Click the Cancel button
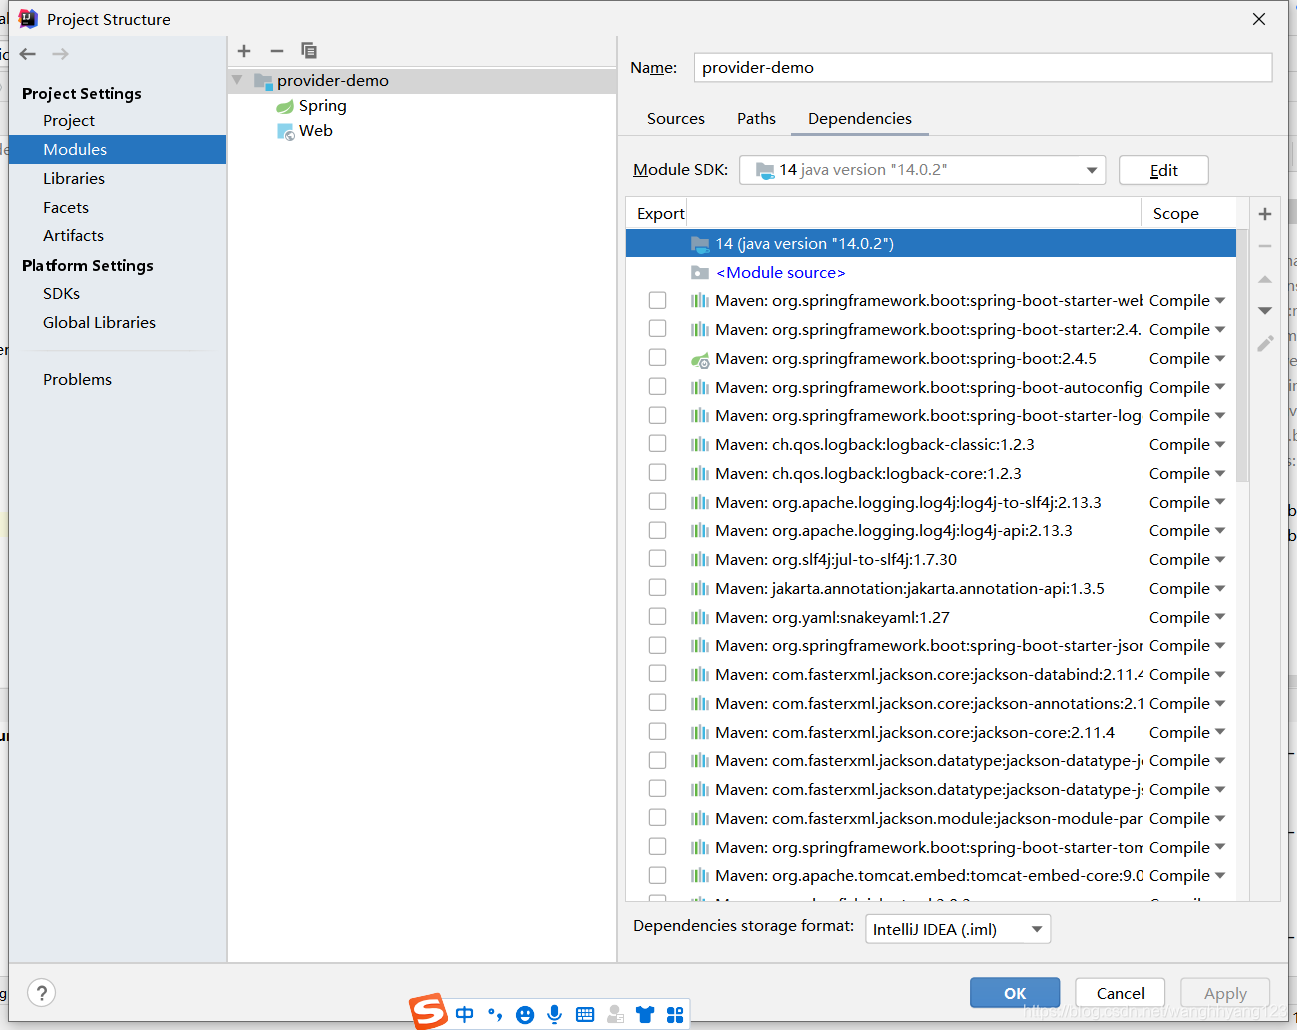This screenshot has width=1297, height=1030. (1120, 993)
